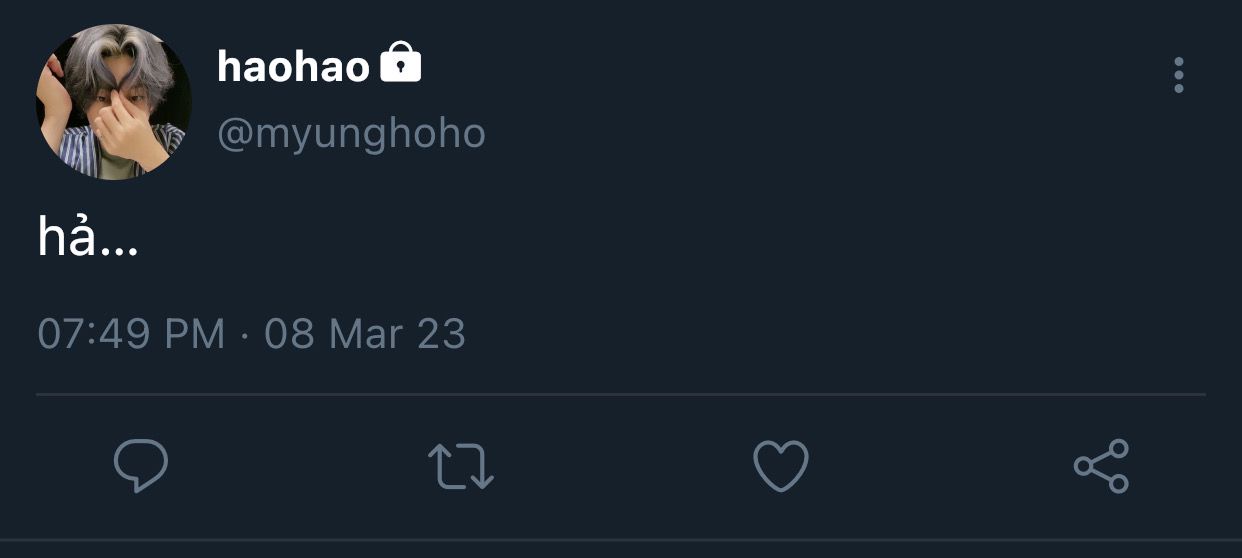The width and height of the screenshot is (1242, 558).
Task: Click the divider line under the timestamp
Action: tap(620, 395)
